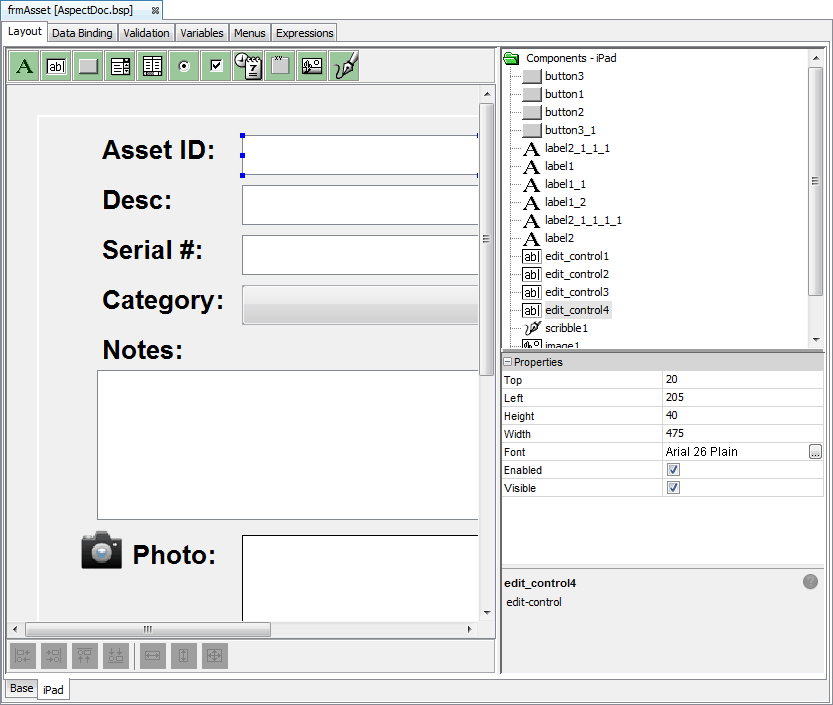Collapse the Properties section
The height and width of the screenshot is (705, 833).
pos(508,362)
